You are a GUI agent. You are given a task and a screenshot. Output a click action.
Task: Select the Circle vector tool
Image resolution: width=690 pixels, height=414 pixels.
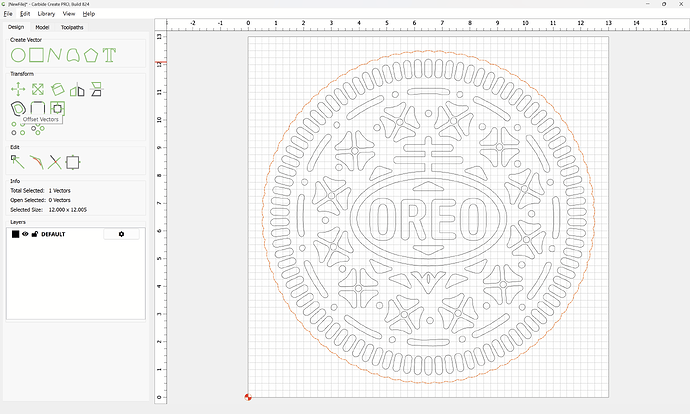[x=17, y=54]
